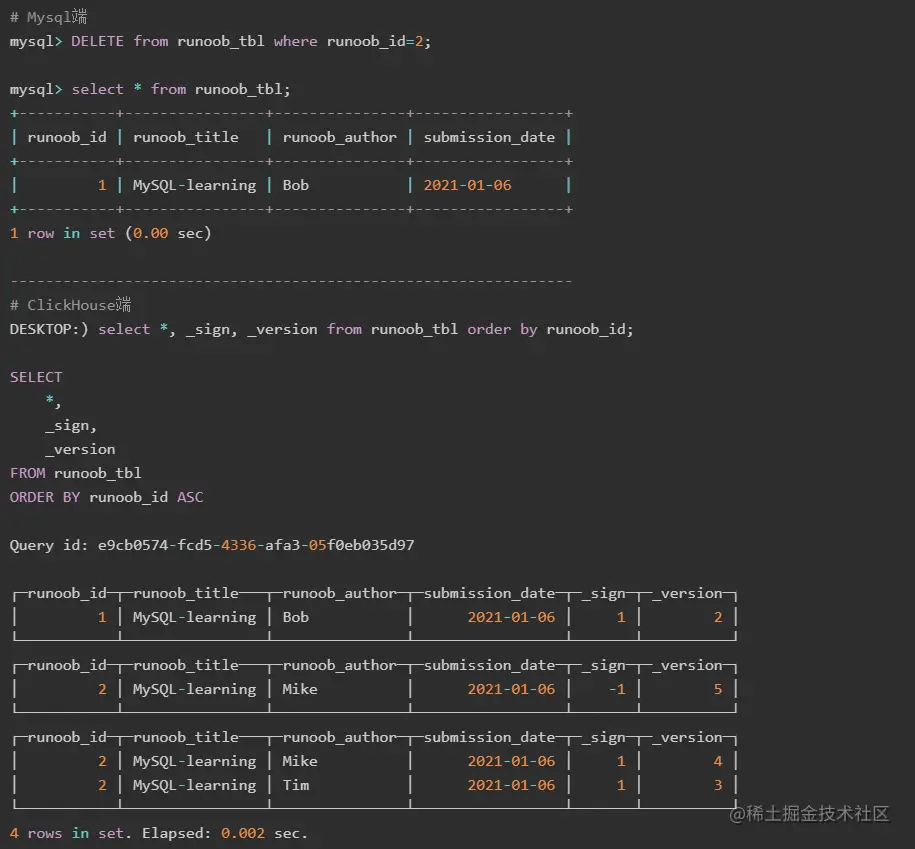Screen dimensions: 915x849
Task: Click the '# ClickHouse端' comment line
Action: pyautogui.click(x=71, y=305)
